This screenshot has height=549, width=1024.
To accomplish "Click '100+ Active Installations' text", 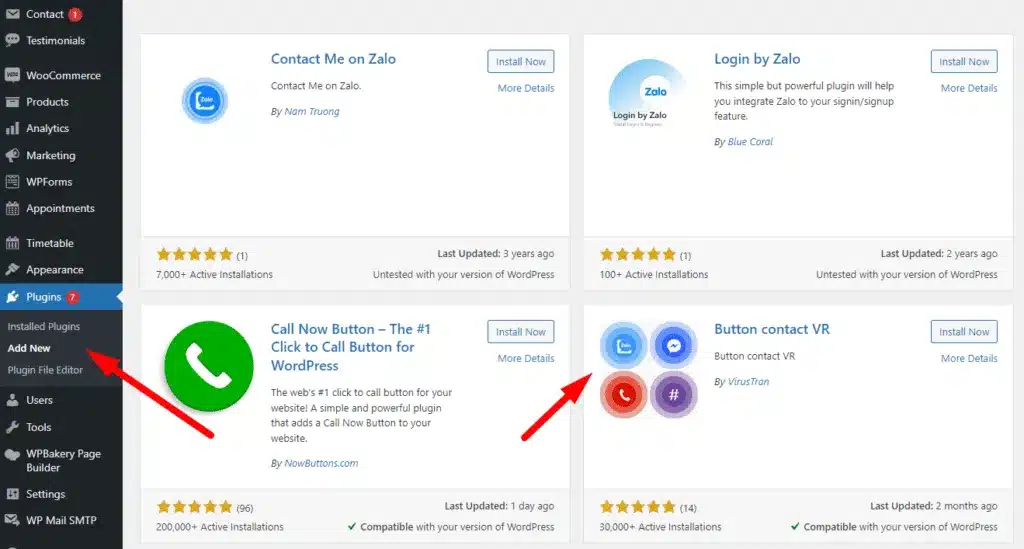I will 654,275.
